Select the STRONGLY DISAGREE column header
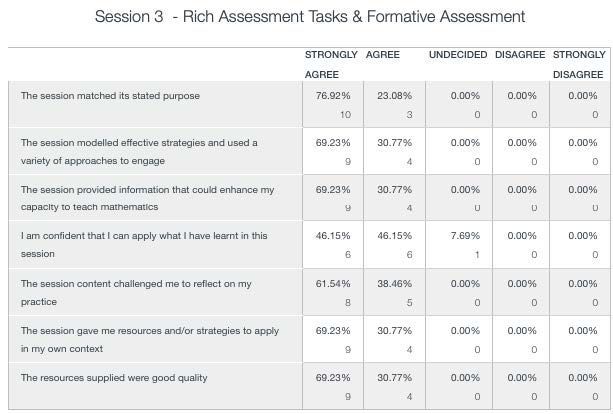This screenshot has height=414, width=613. coord(579,65)
